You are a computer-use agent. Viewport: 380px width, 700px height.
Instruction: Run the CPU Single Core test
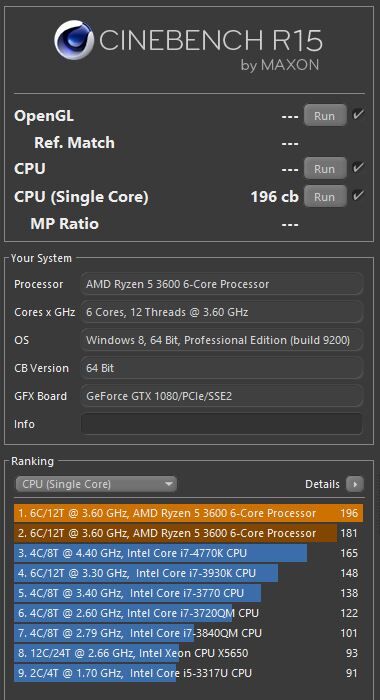click(325, 196)
